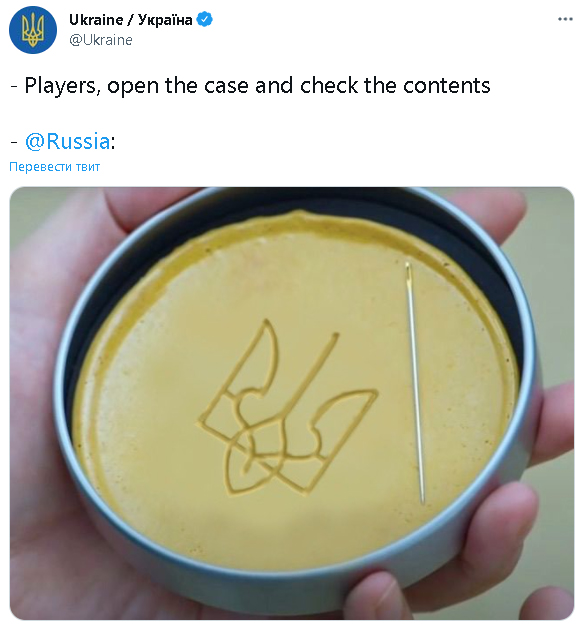
Task: Follow the @Russia mention link
Action: (x=67, y=141)
